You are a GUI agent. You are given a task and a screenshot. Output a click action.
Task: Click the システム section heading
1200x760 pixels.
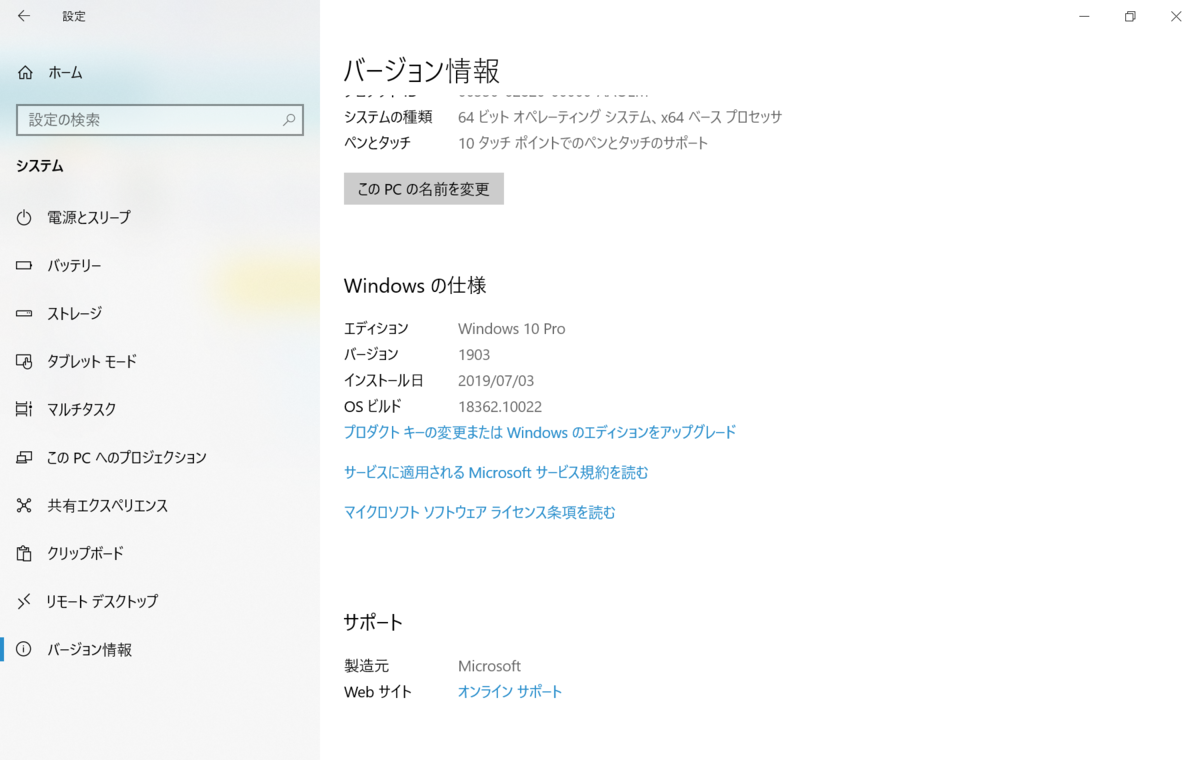(40, 166)
